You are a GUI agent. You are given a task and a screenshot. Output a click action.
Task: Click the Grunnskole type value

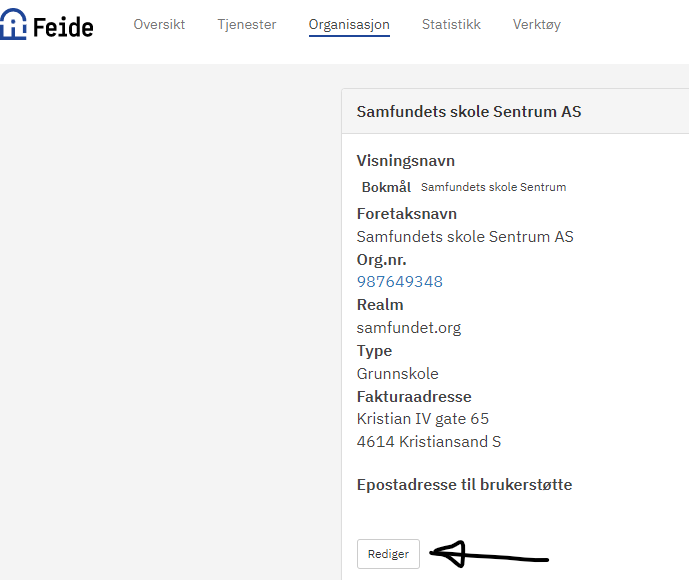click(x=398, y=373)
